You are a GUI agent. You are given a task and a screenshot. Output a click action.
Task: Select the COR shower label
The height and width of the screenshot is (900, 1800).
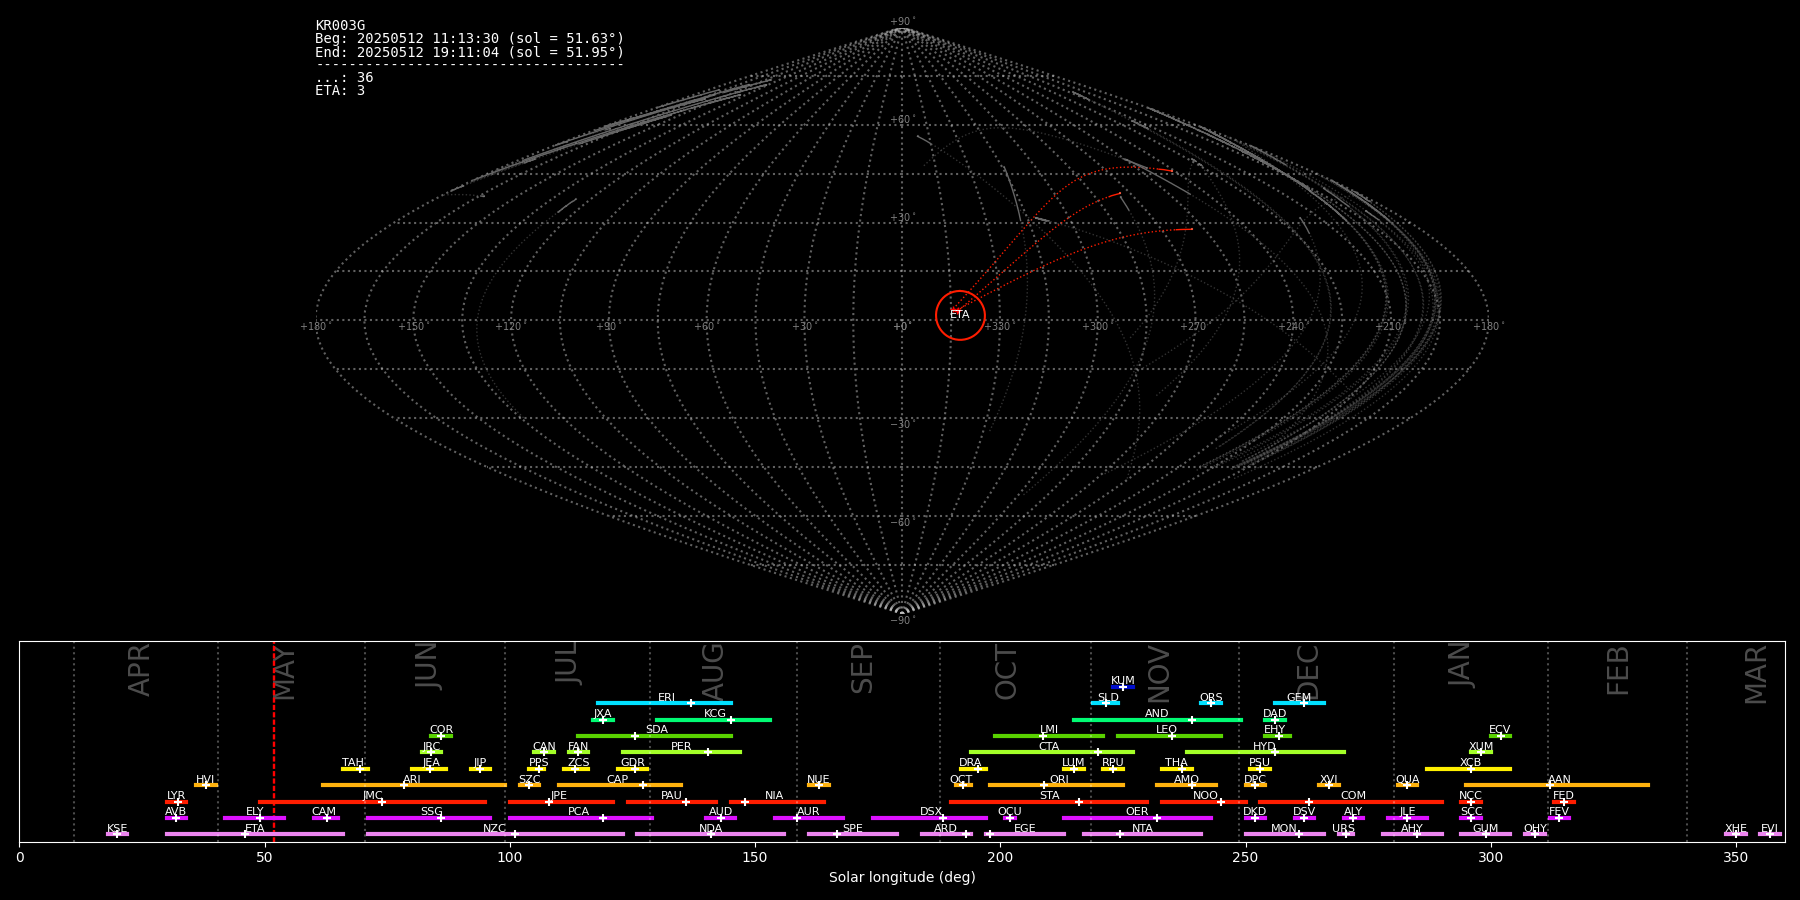tap(441, 730)
